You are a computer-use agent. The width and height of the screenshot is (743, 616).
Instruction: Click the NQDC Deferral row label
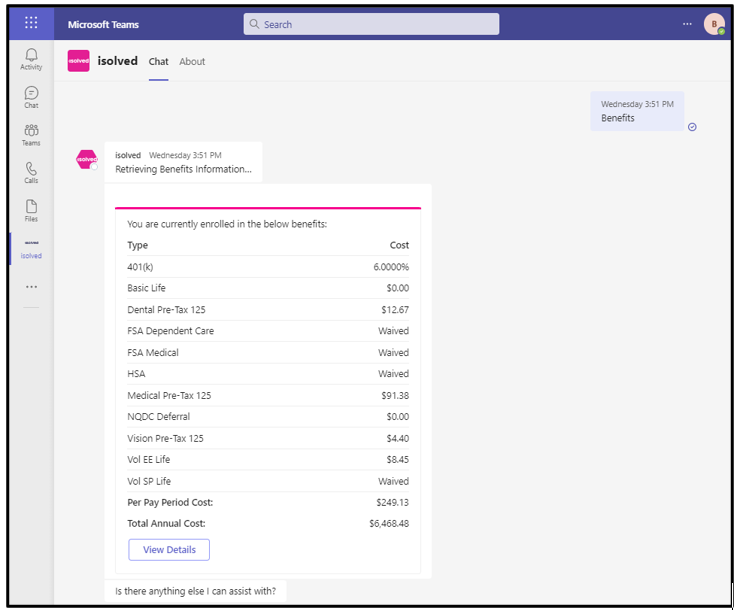coord(159,417)
